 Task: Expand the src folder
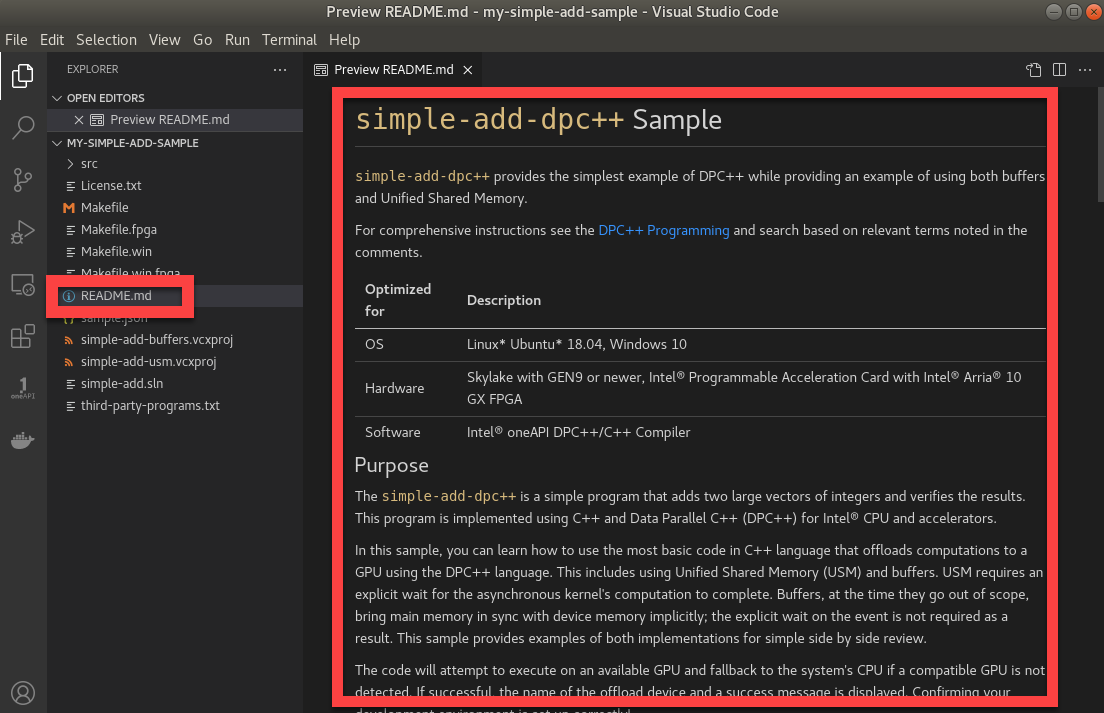pos(88,163)
